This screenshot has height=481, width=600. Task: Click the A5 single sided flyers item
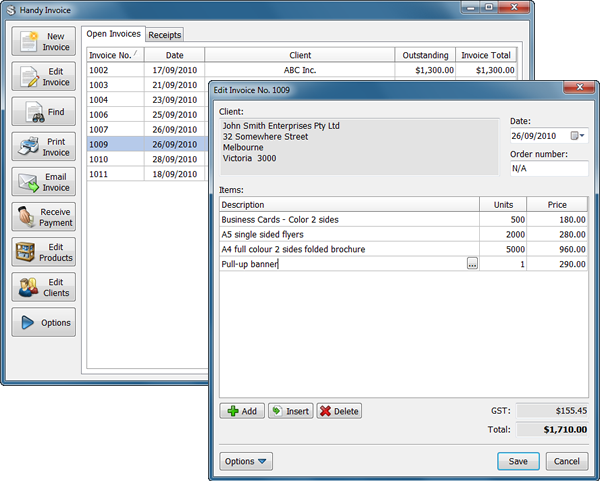[x=349, y=234]
